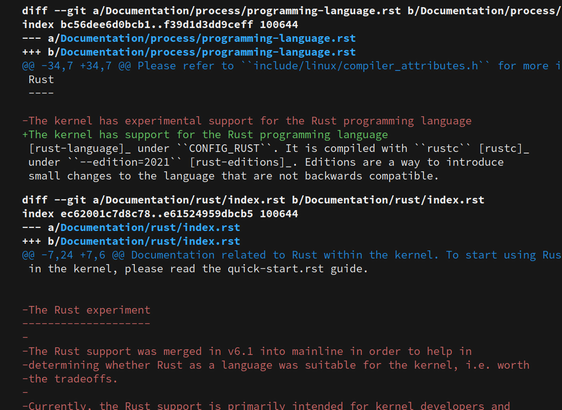Image resolution: width=562 pixels, height=410 pixels.
Task: Click line 'small changes to the language'
Action: 233,176
